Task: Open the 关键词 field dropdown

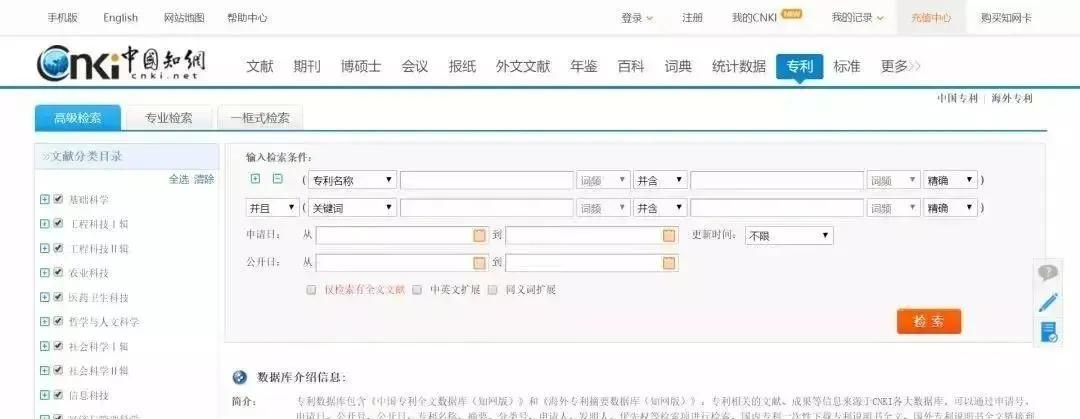Action: [x=352, y=207]
